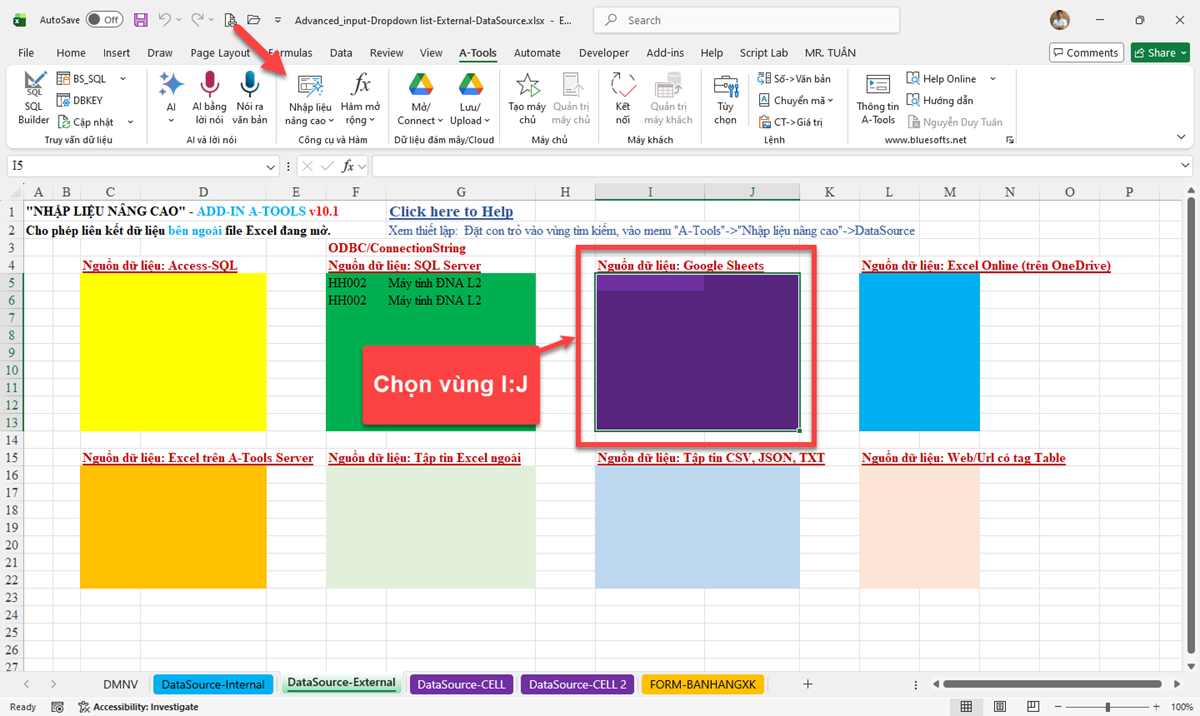Screen dimensions: 1200x716
Task: Click the Open folder icon in title bar
Action: [254, 19]
